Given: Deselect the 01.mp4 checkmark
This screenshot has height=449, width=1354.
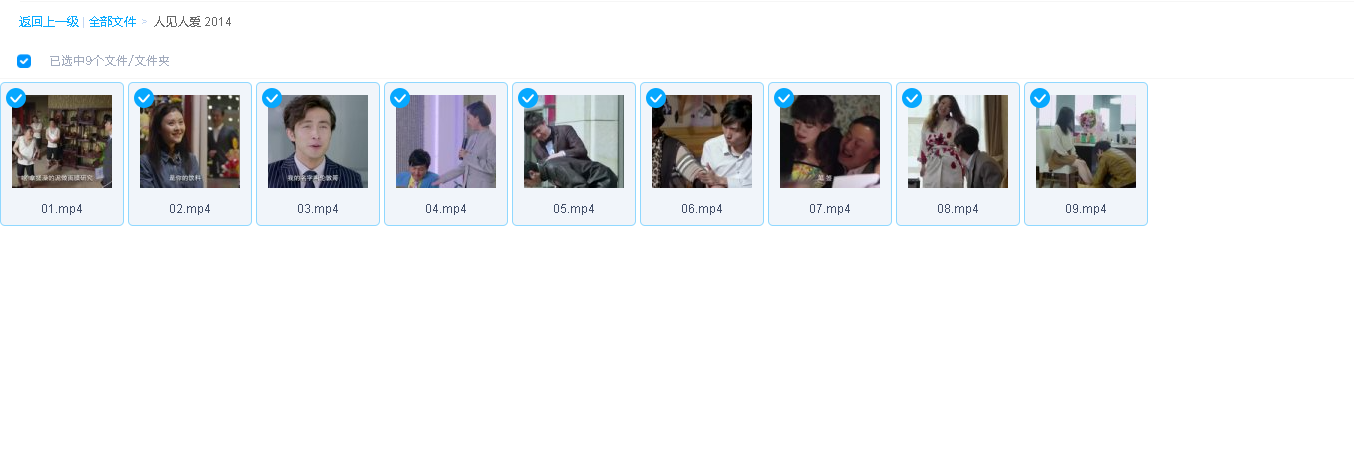Looking at the screenshot, I should pyautogui.click(x=16, y=98).
